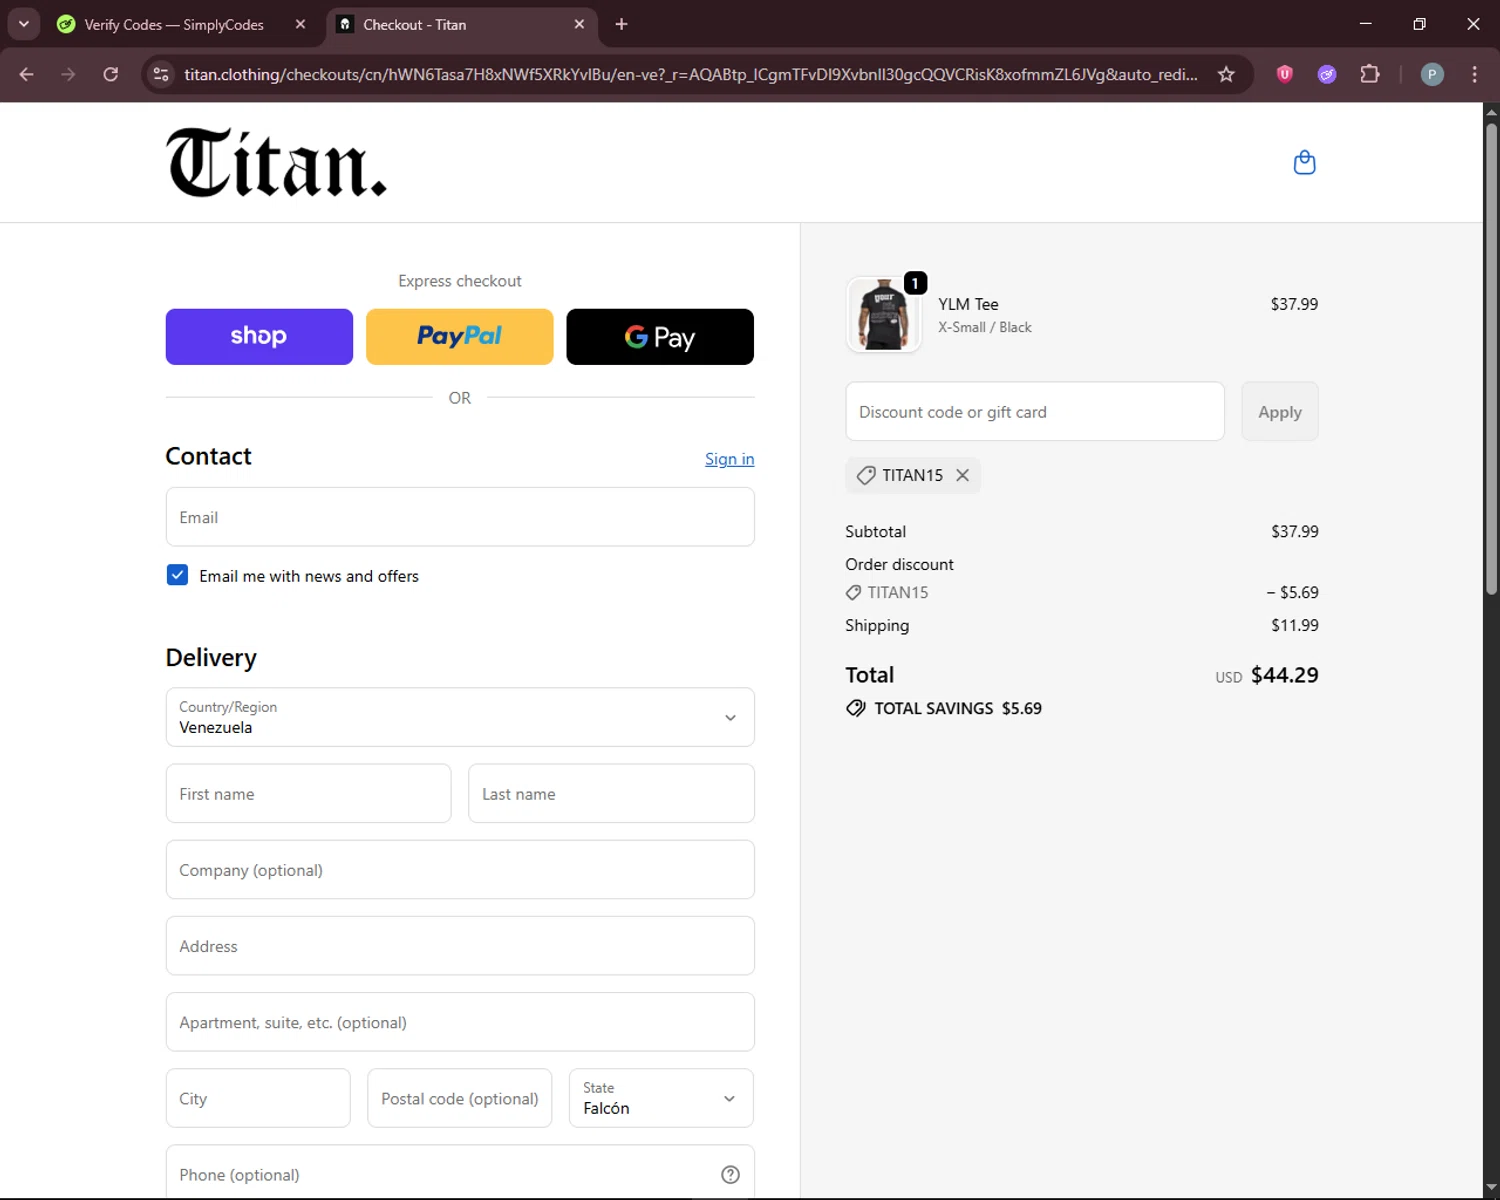Open Chrome three-dot menu
This screenshot has height=1200, width=1500.
click(1474, 74)
